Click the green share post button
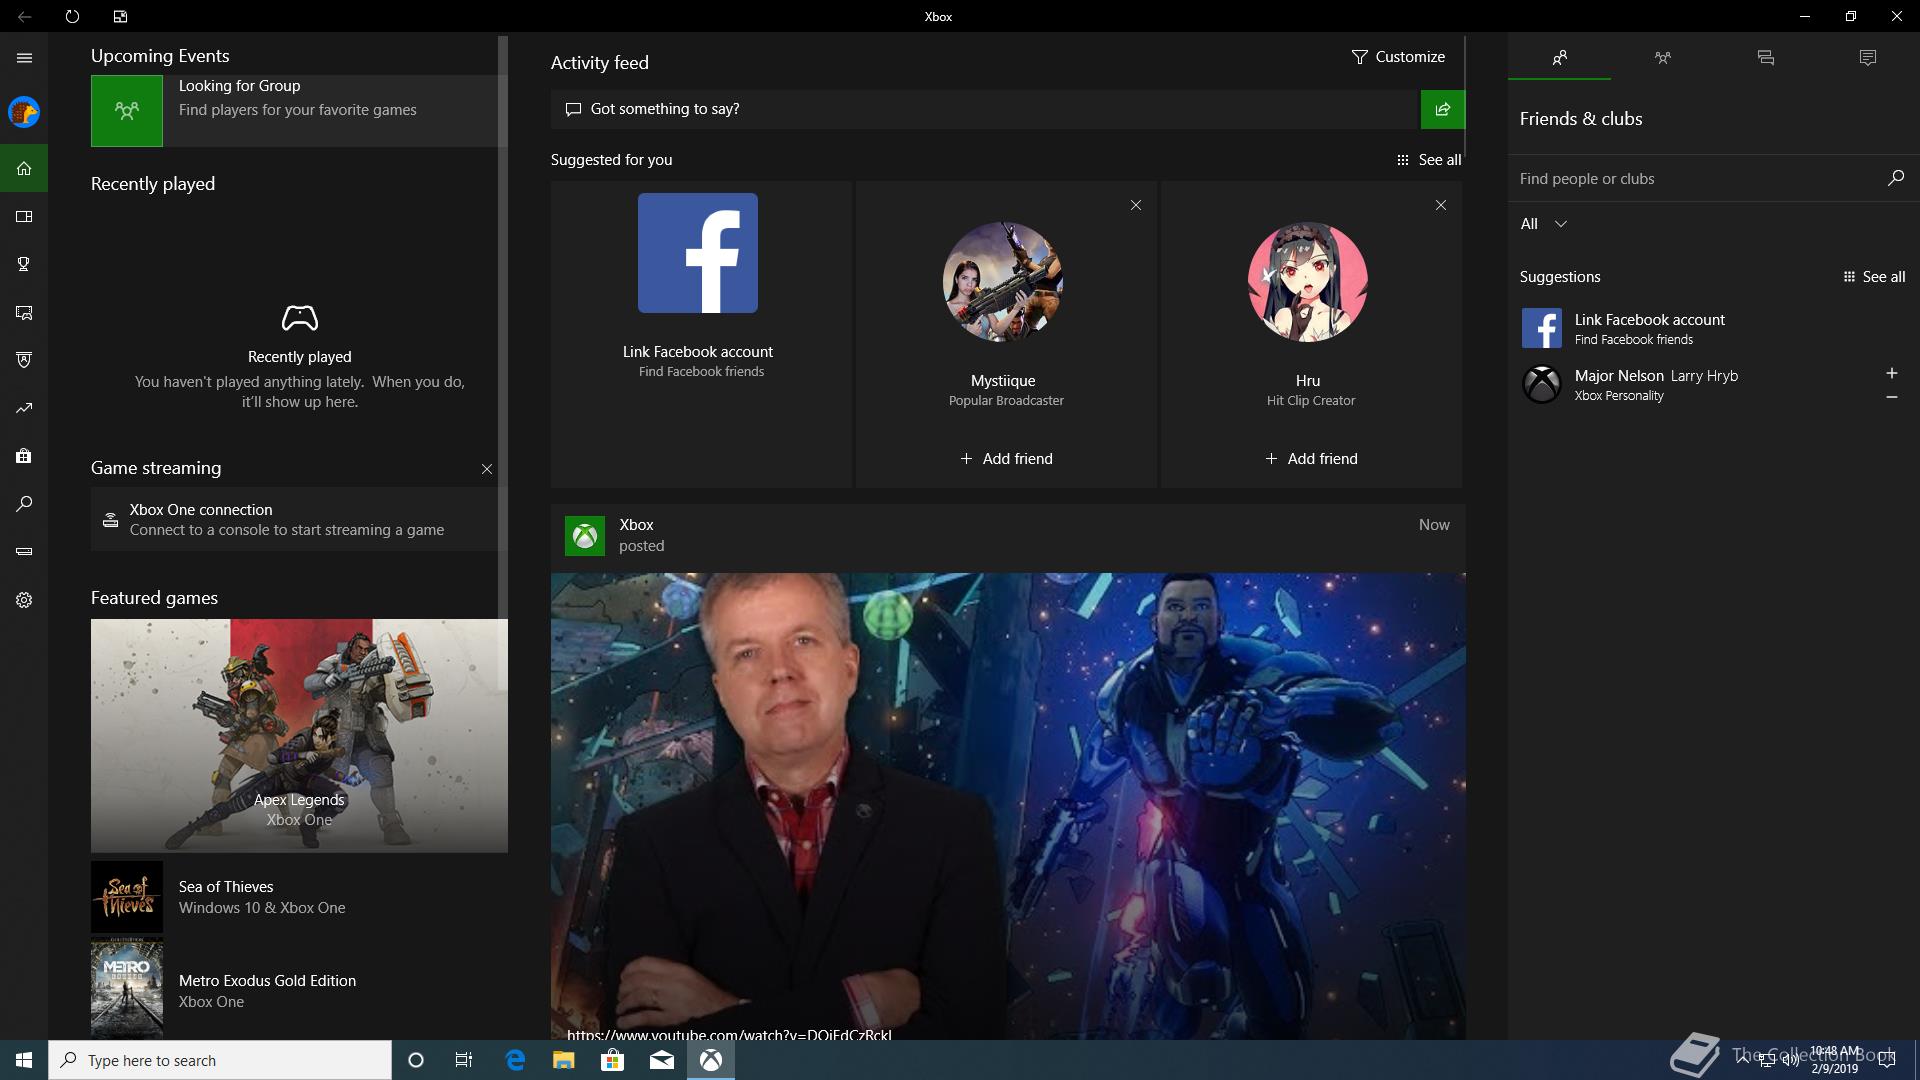 point(1442,109)
